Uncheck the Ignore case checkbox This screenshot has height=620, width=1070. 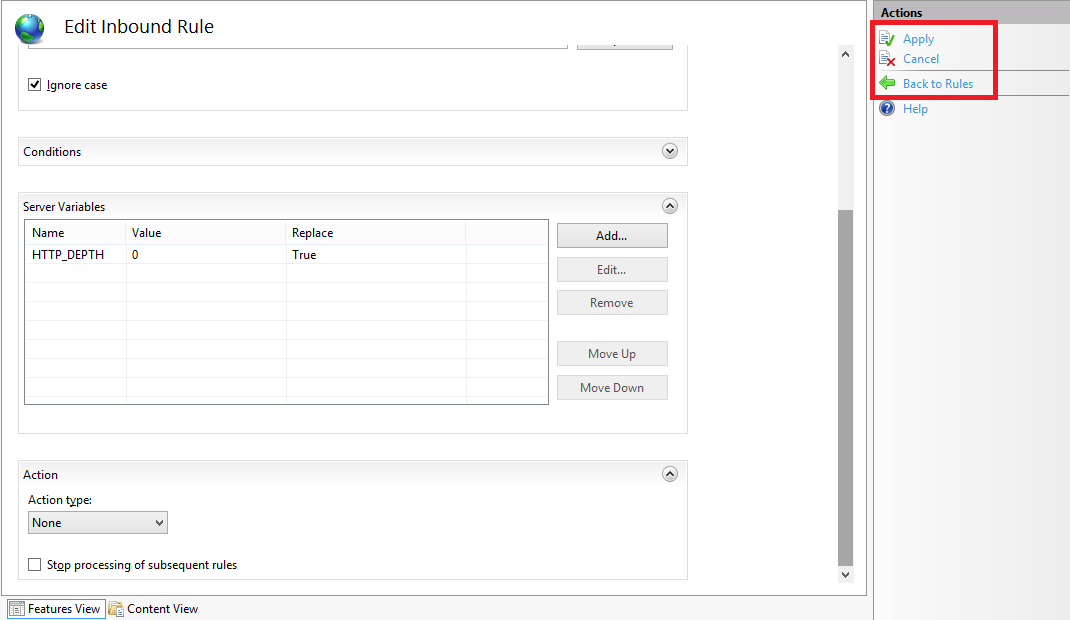click(x=35, y=85)
